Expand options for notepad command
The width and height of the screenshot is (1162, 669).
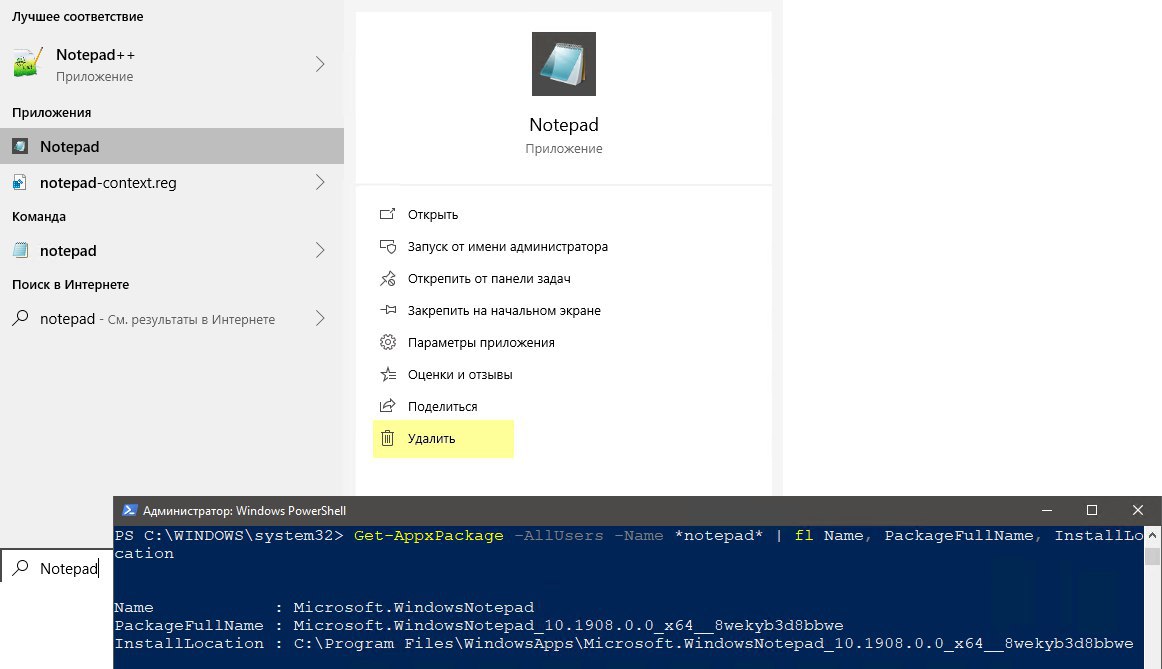point(320,250)
